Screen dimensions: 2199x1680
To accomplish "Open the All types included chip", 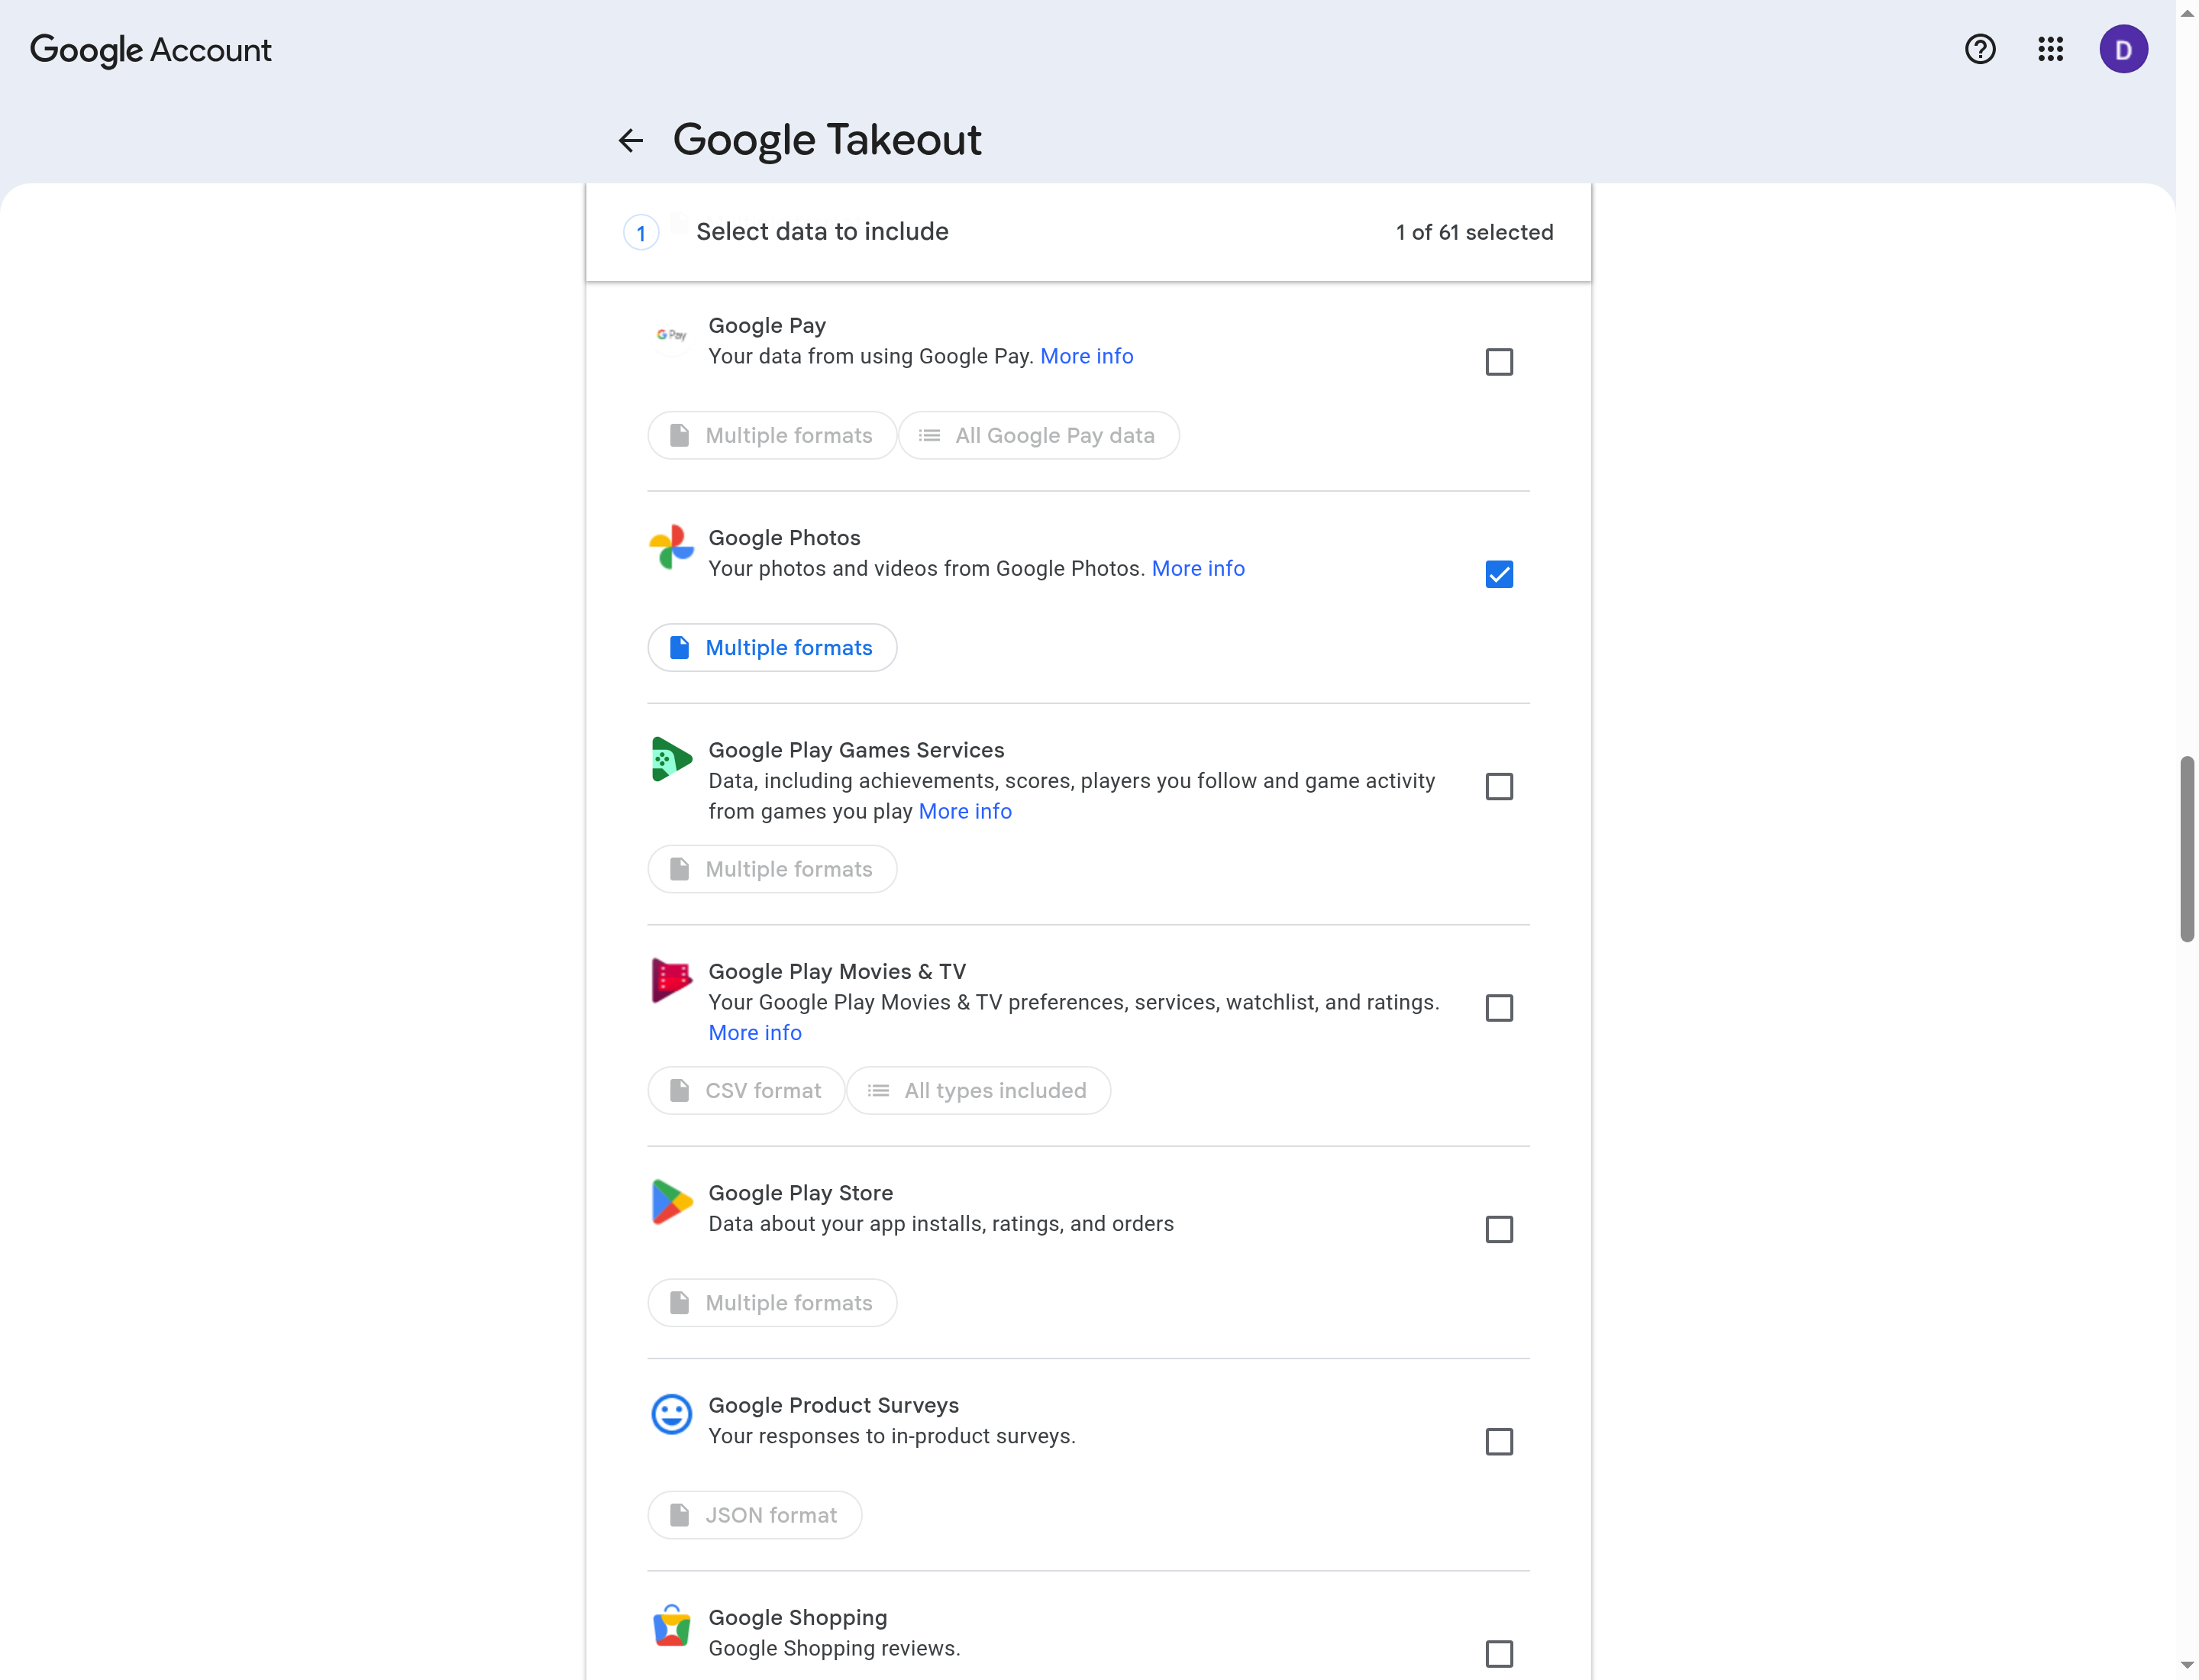I will pyautogui.click(x=978, y=1091).
